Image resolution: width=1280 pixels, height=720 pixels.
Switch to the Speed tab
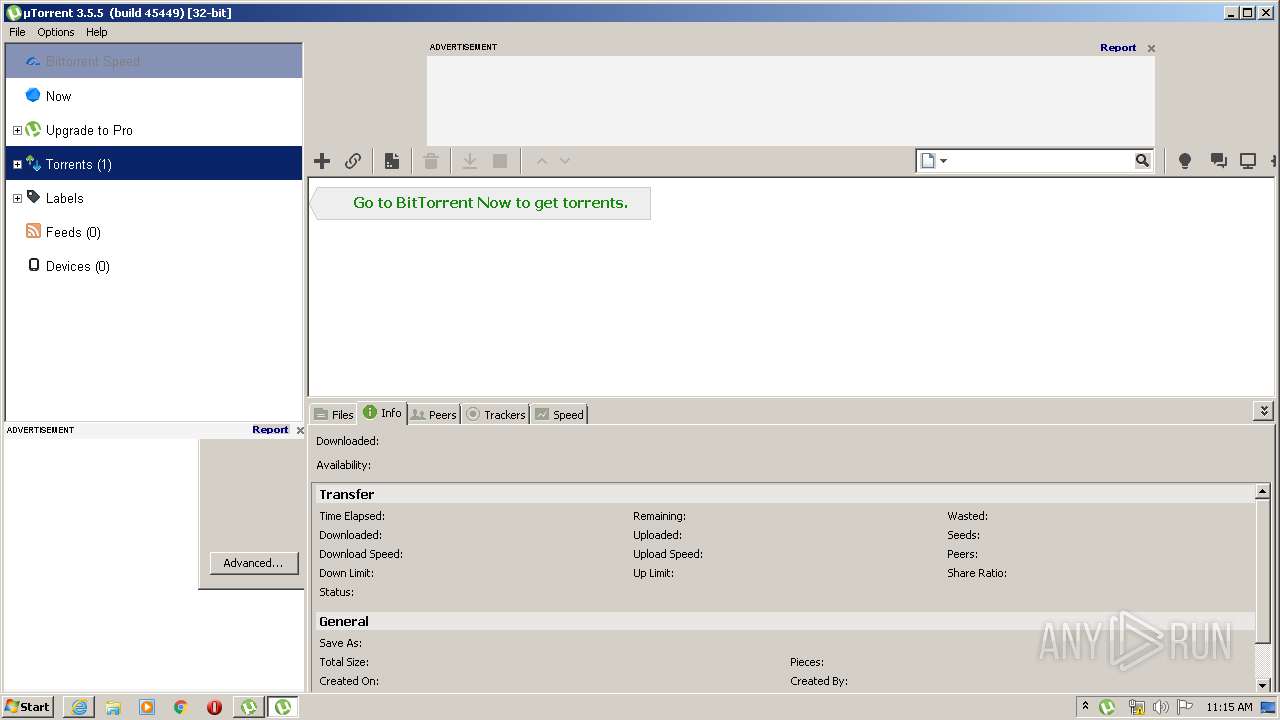click(558, 414)
